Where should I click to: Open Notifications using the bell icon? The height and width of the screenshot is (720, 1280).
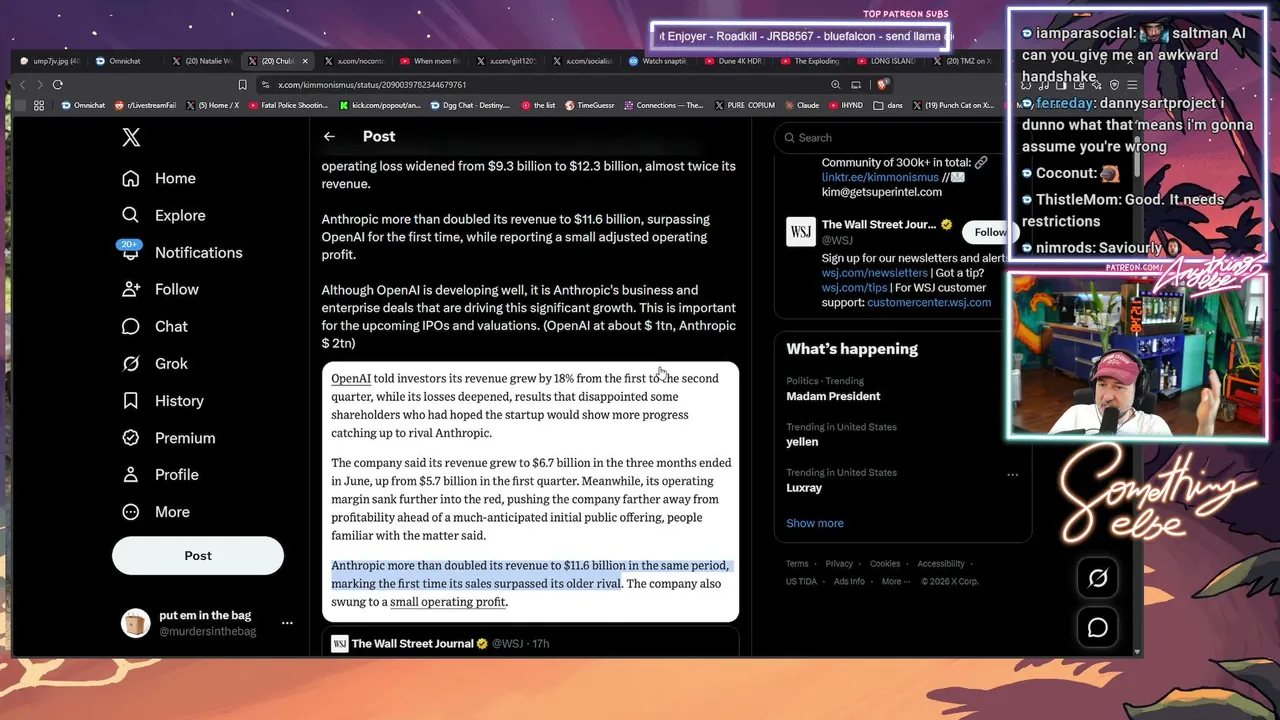pyautogui.click(x=131, y=253)
